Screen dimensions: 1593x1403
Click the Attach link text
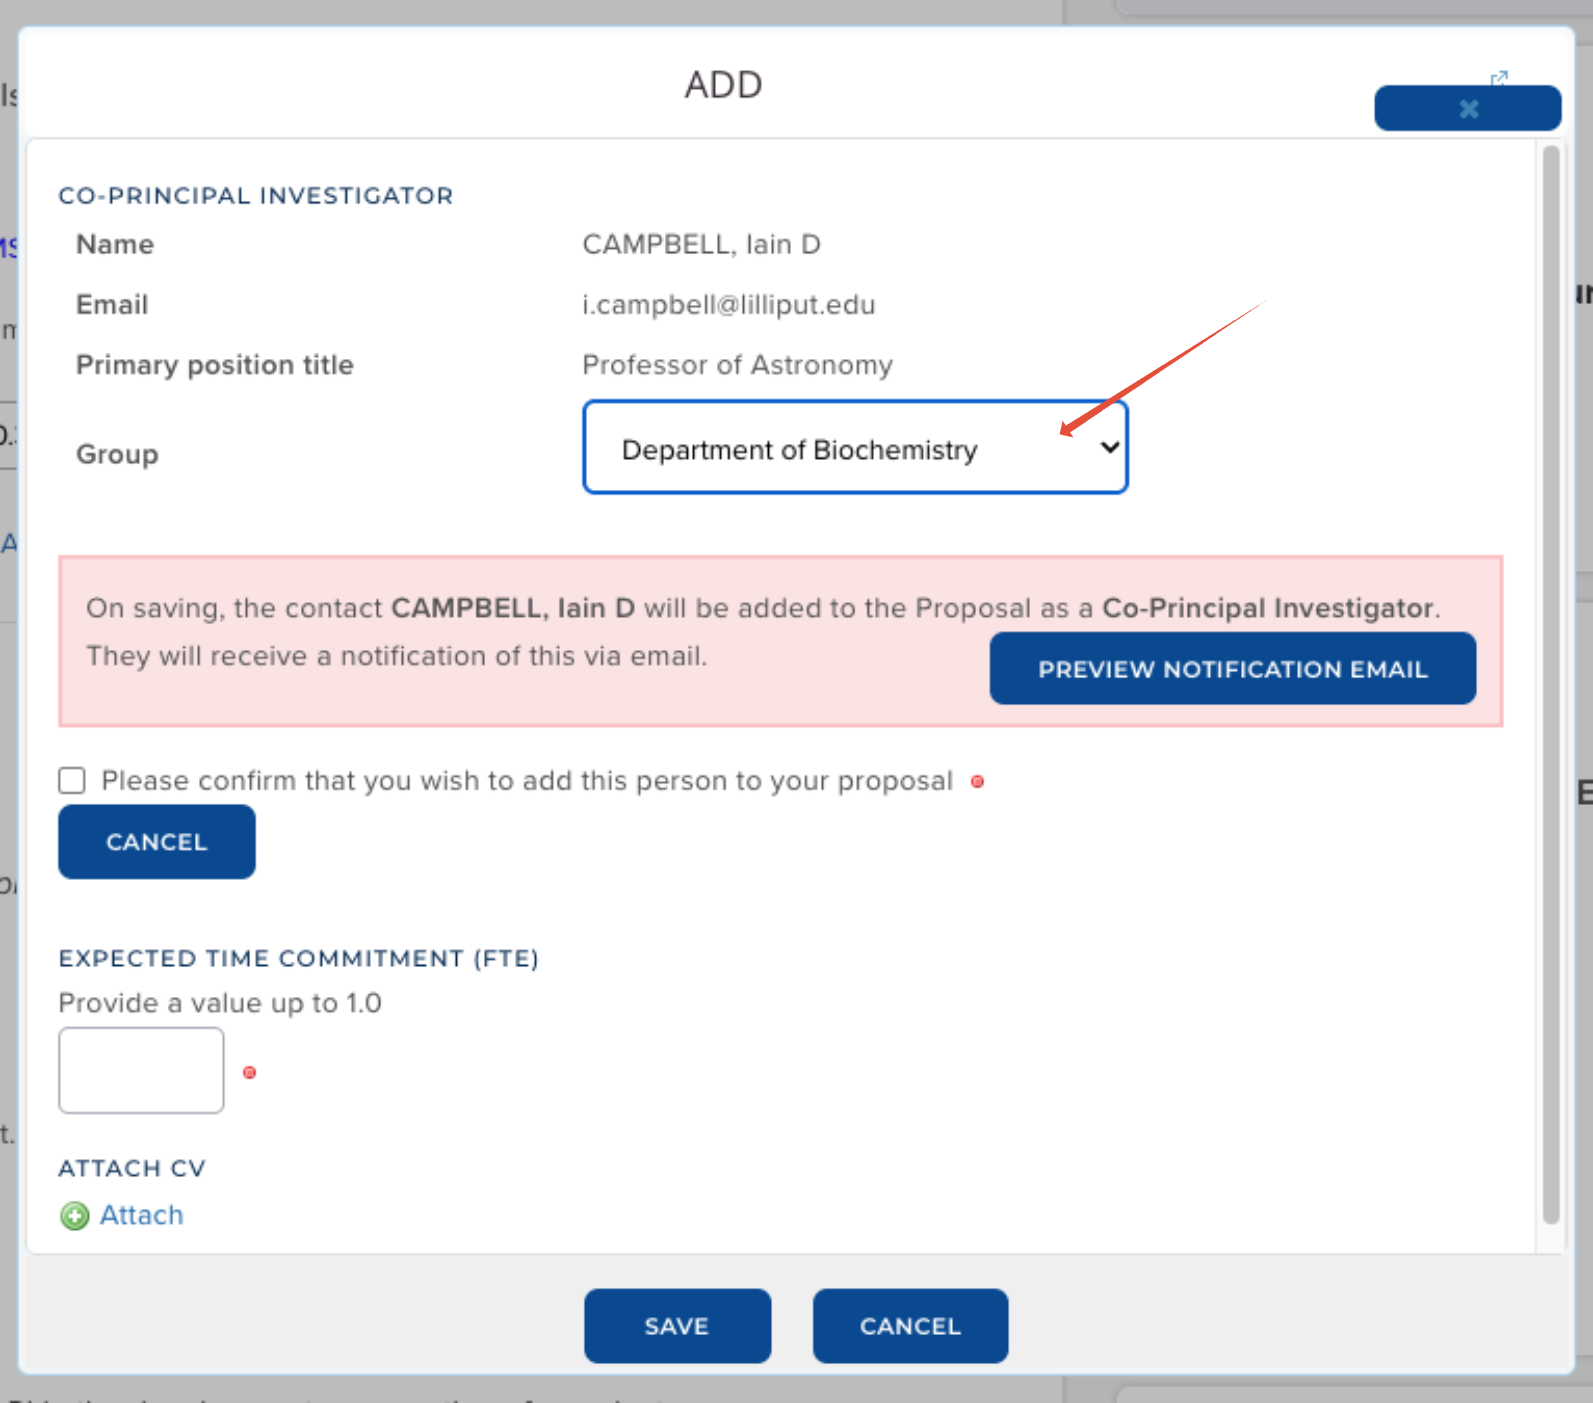tap(141, 1215)
